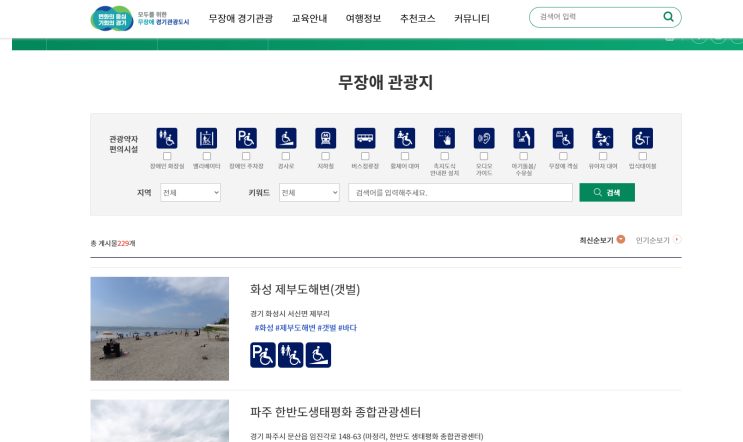
Task: Toggle the 무장애 객실 checkbox
Action: coord(563,156)
